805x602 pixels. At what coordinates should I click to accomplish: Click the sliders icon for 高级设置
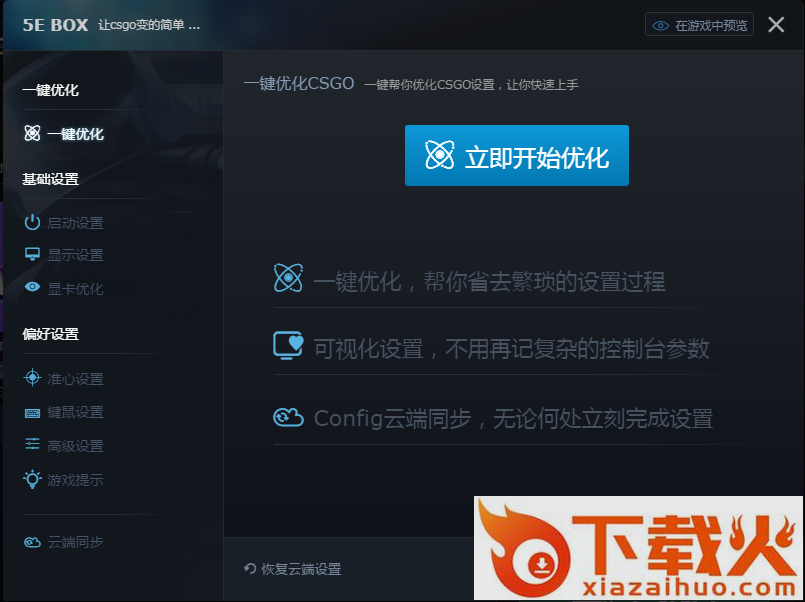pos(32,445)
